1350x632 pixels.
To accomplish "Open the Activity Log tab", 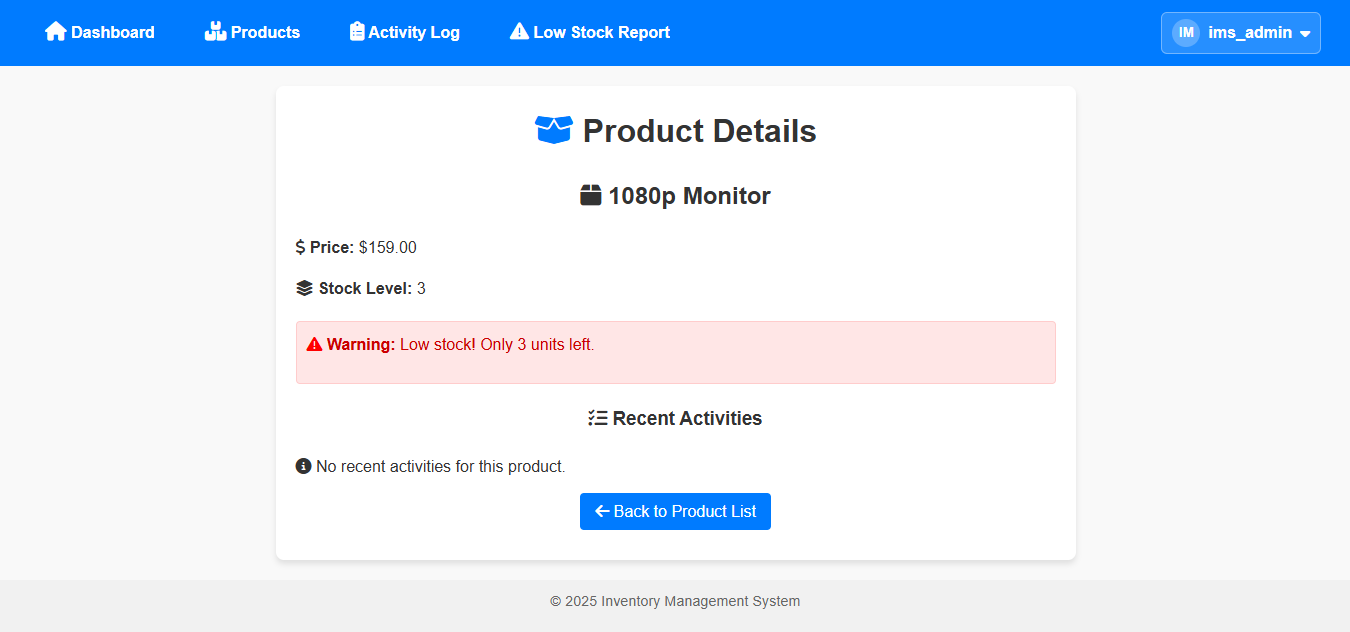I will 414,32.
